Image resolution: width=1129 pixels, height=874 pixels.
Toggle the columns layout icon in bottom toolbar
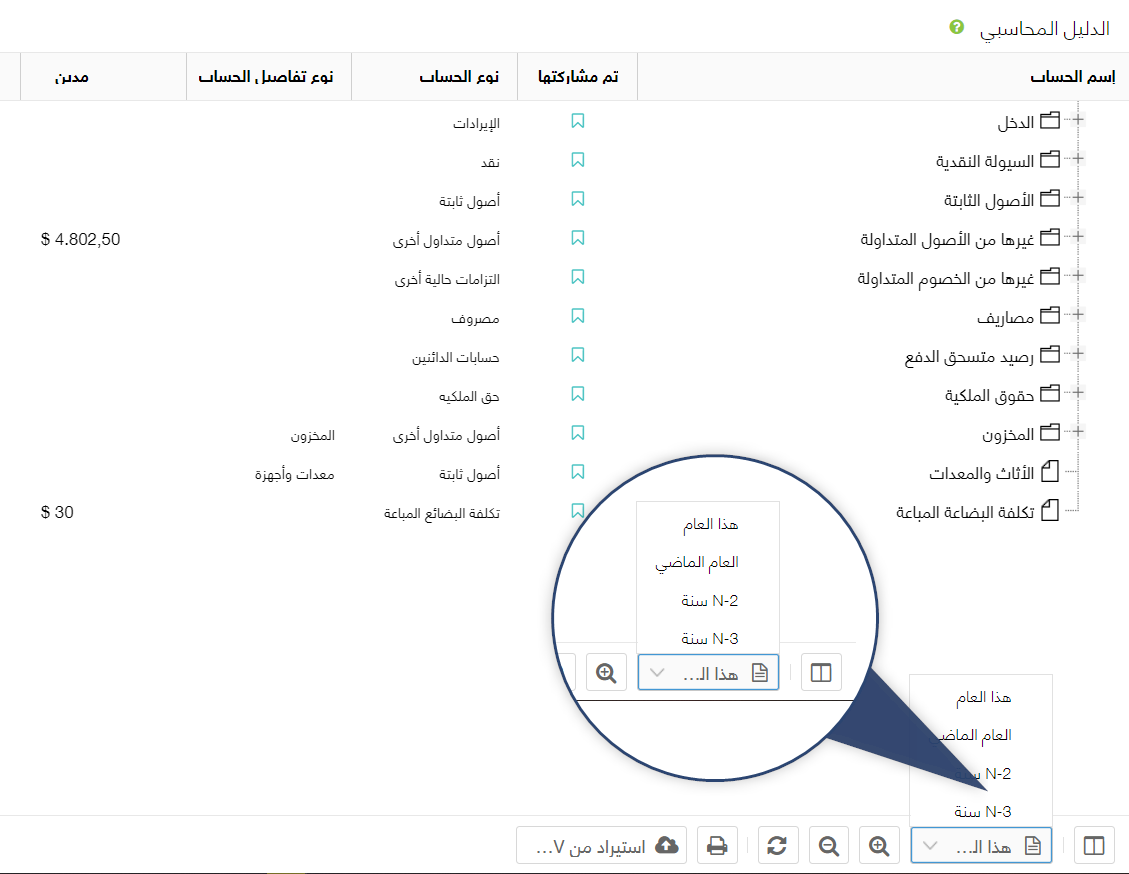click(1094, 845)
